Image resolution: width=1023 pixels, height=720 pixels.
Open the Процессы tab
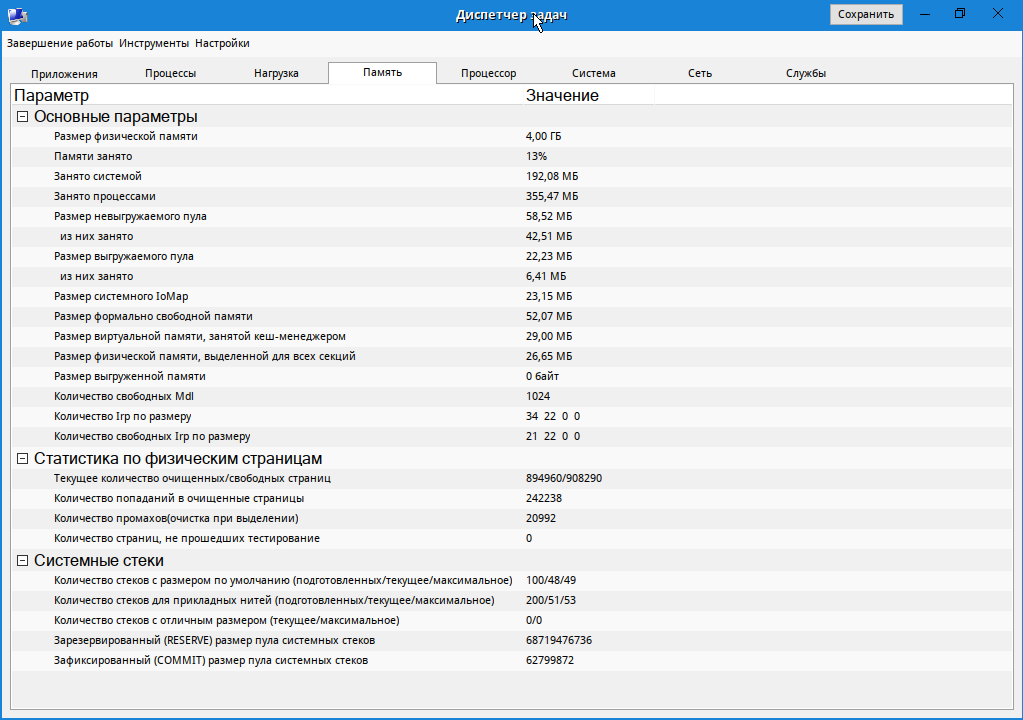pyautogui.click(x=170, y=74)
